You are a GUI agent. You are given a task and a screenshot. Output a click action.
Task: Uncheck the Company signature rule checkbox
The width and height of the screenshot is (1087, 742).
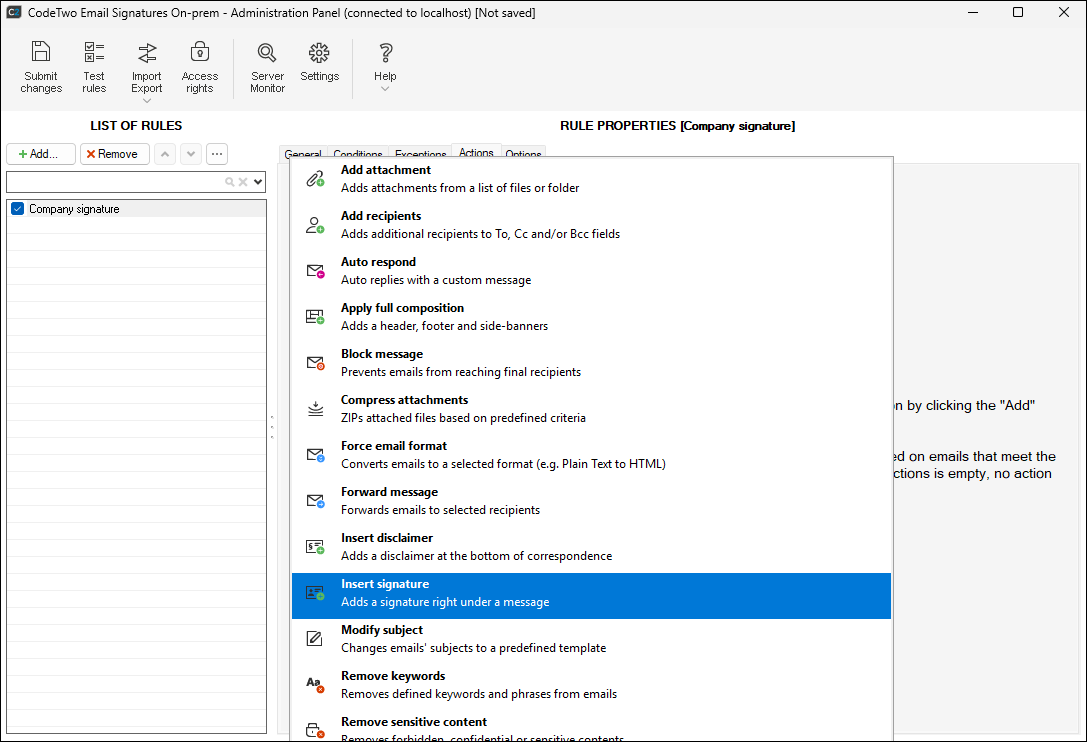point(17,209)
